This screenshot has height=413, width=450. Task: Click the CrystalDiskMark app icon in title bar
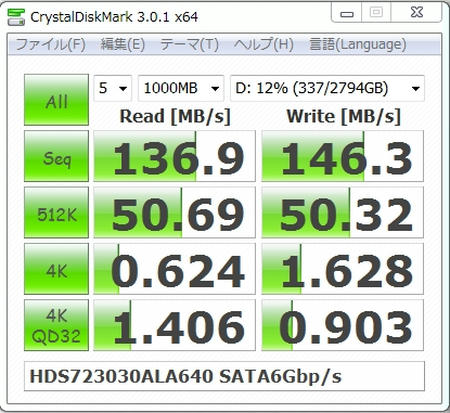click(x=16, y=17)
